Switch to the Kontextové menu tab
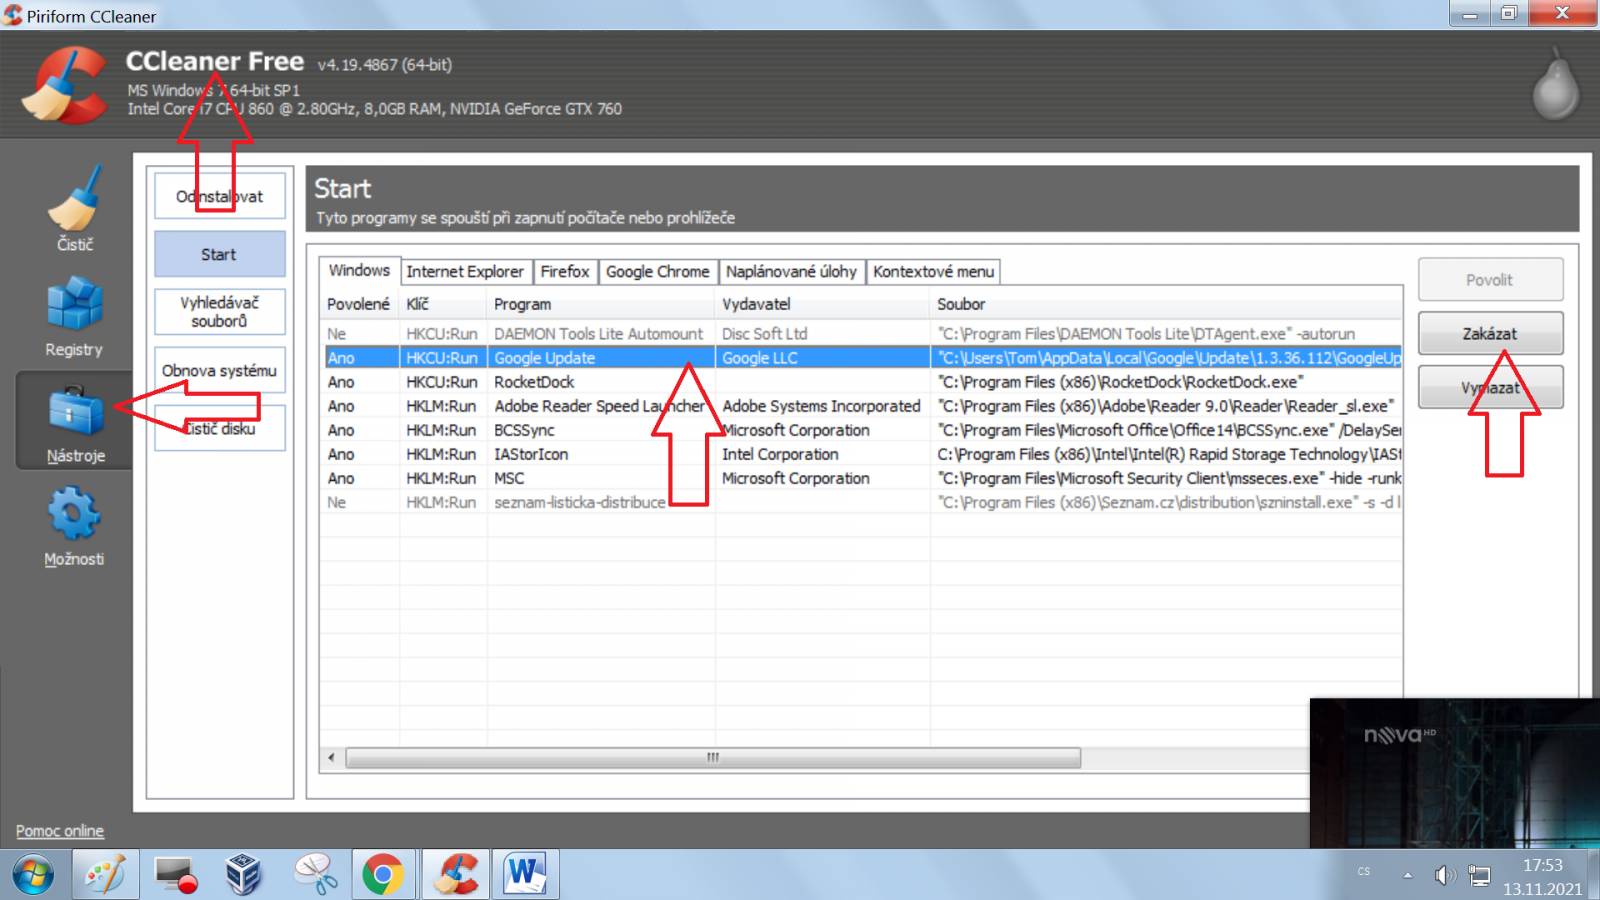Image resolution: width=1600 pixels, height=900 pixels. [934, 271]
